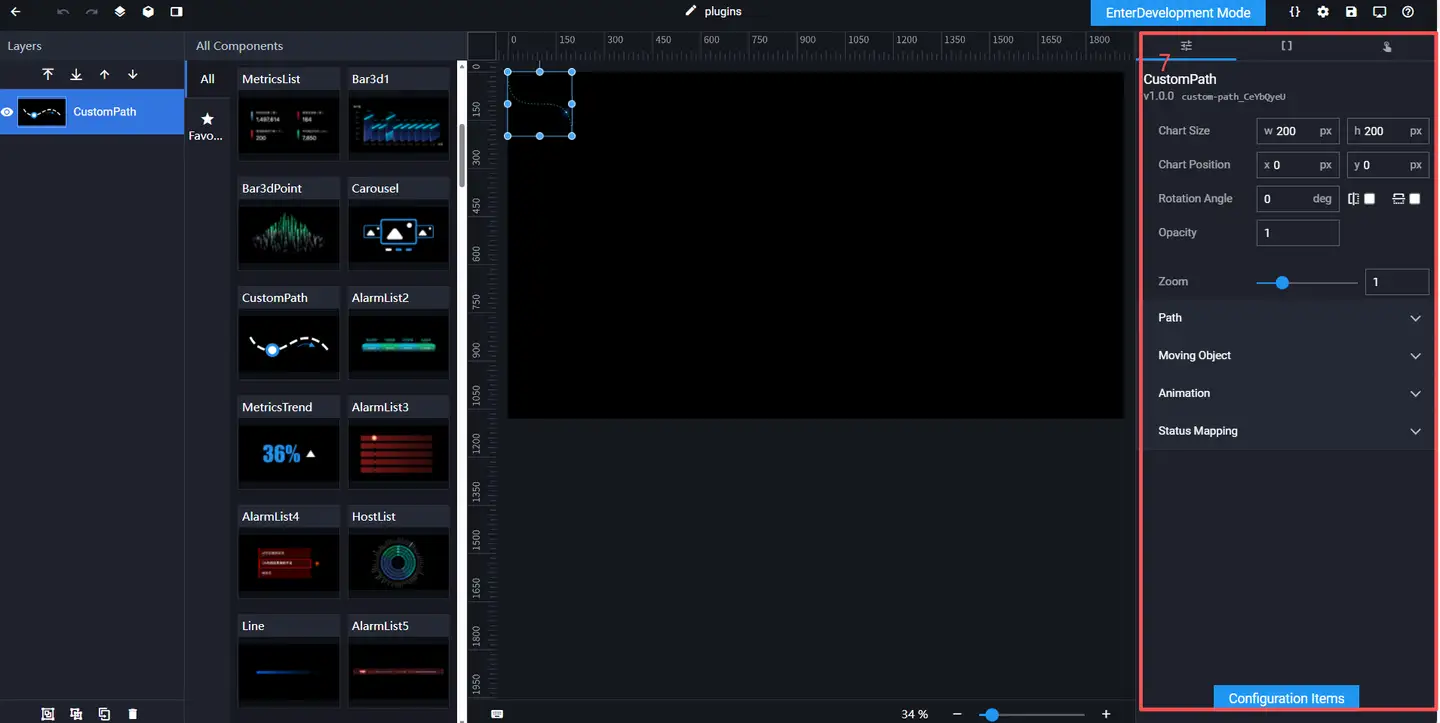The height and width of the screenshot is (723, 1440).
Task: Move layer to top with top-arrow icon
Action: [x=48, y=75]
